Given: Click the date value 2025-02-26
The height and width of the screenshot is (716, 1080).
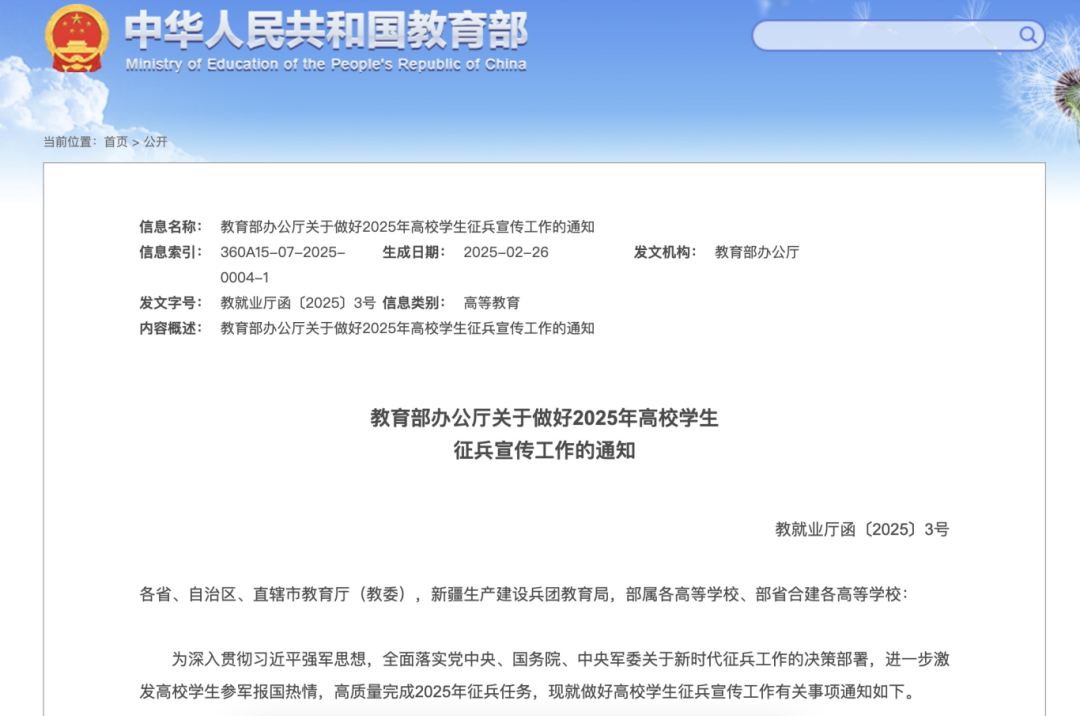Looking at the screenshot, I should coord(506,252).
